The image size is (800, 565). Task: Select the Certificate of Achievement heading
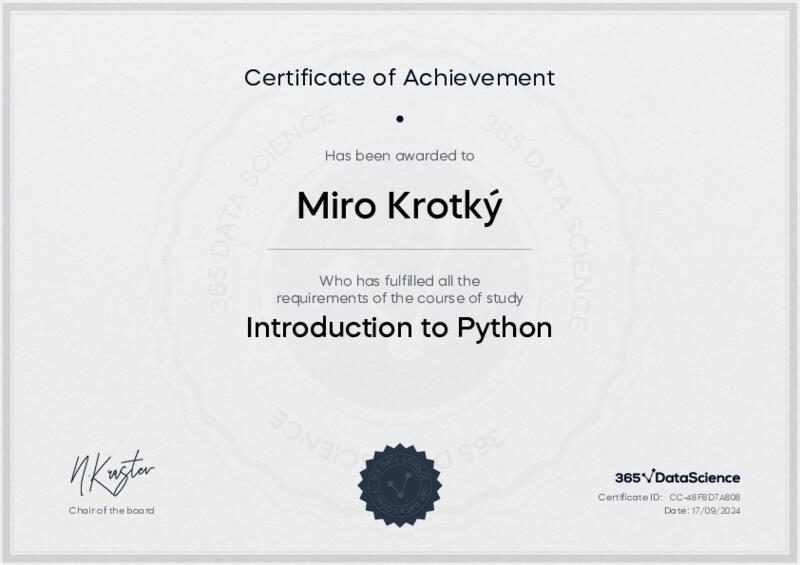[x=399, y=77]
